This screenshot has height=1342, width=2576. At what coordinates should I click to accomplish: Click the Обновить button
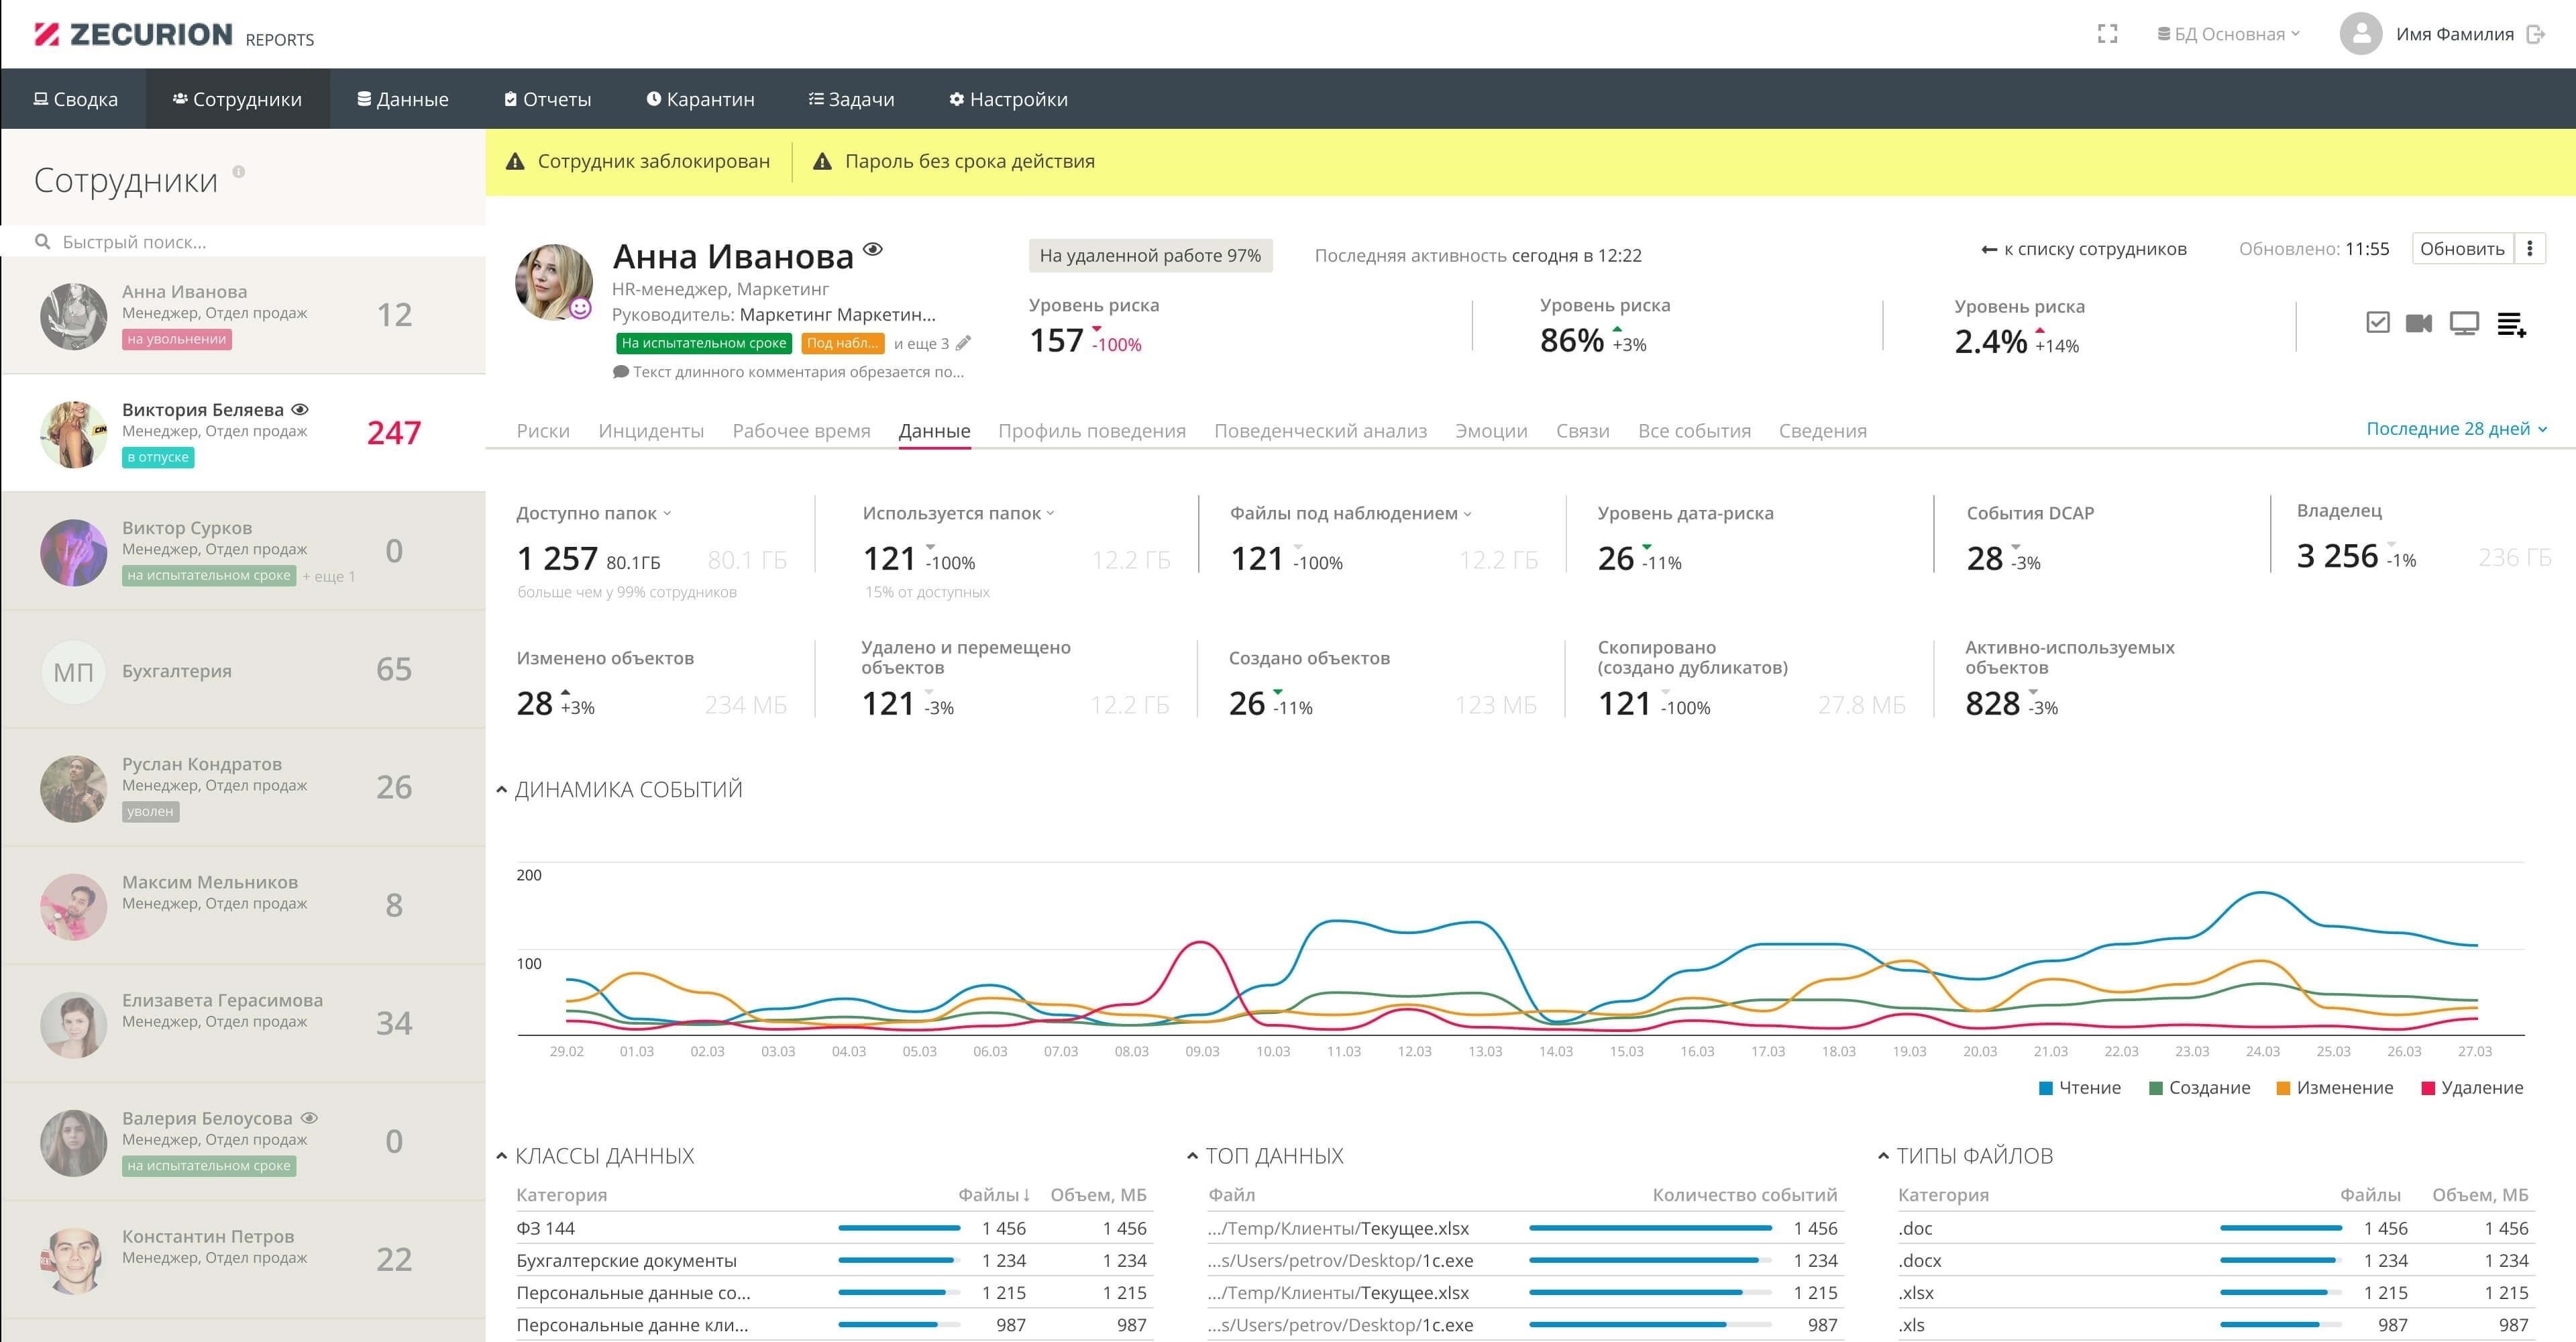pos(2462,249)
